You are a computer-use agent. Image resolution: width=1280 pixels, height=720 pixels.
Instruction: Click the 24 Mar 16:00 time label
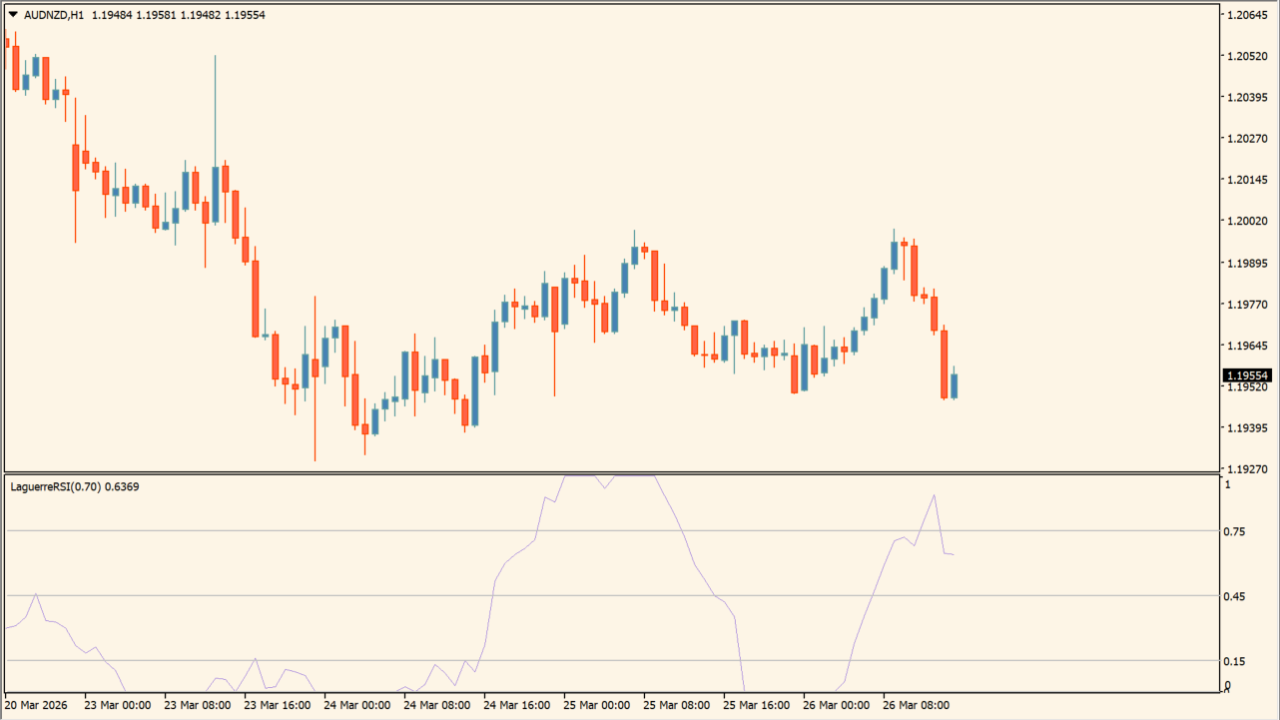coord(517,705)
